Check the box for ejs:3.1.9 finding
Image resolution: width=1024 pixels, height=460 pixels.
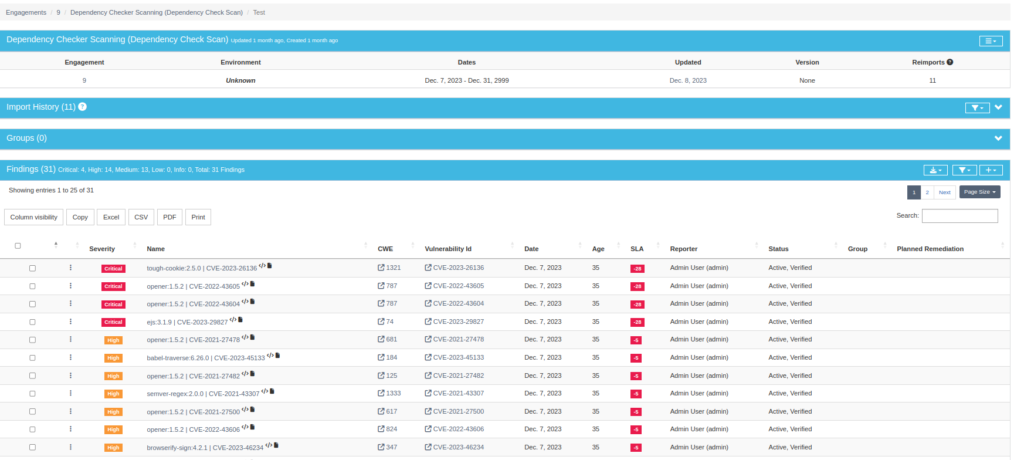33,321
